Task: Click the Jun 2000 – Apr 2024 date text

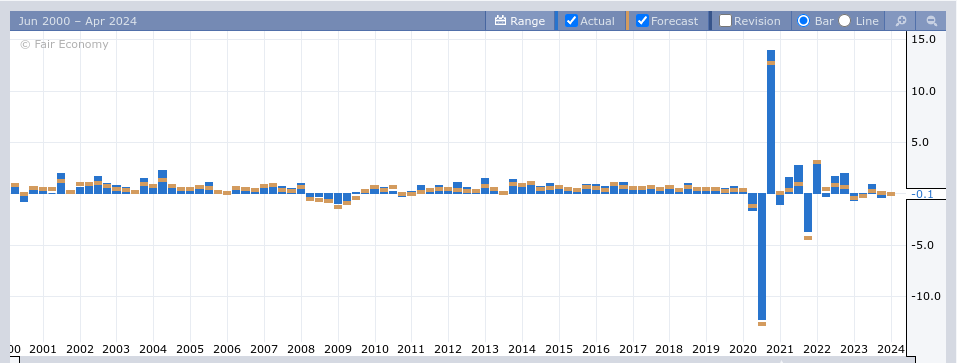Action: [x=78, y=21]
